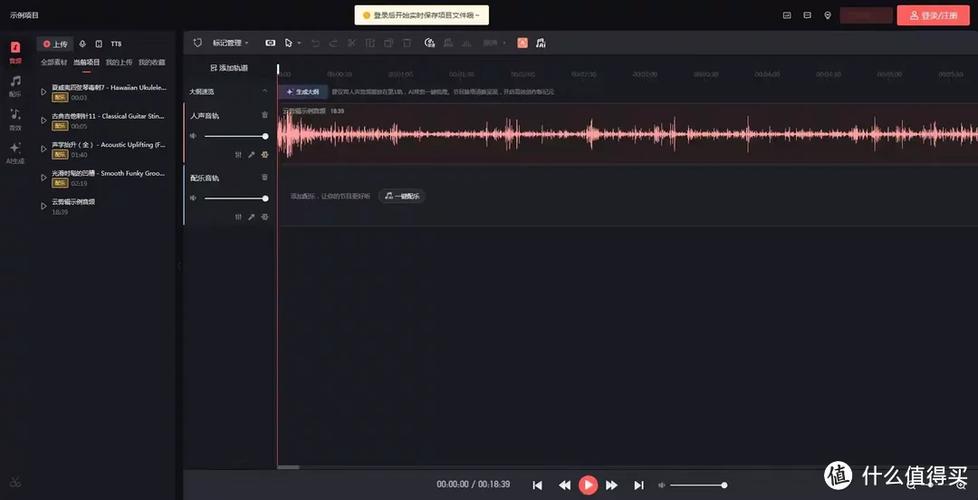Switch to the 我的上传 tab
Screen dimensions: 978x500
(x=119, y=62)
